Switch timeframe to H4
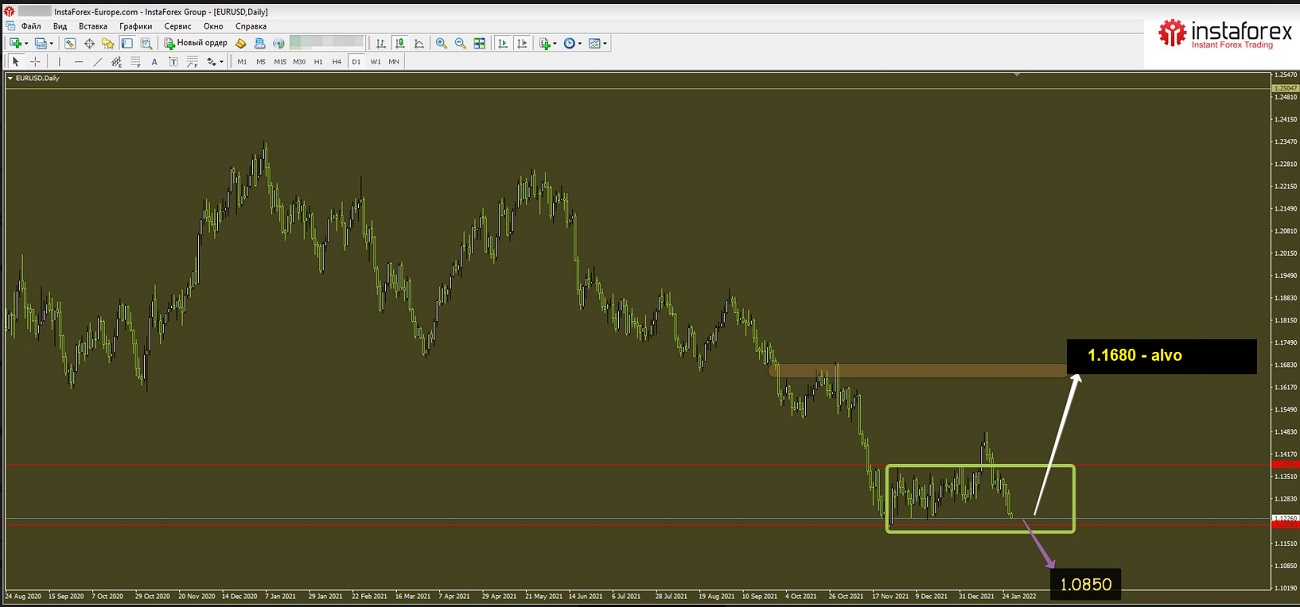The image size is (1300, 607). pos(336,62)
